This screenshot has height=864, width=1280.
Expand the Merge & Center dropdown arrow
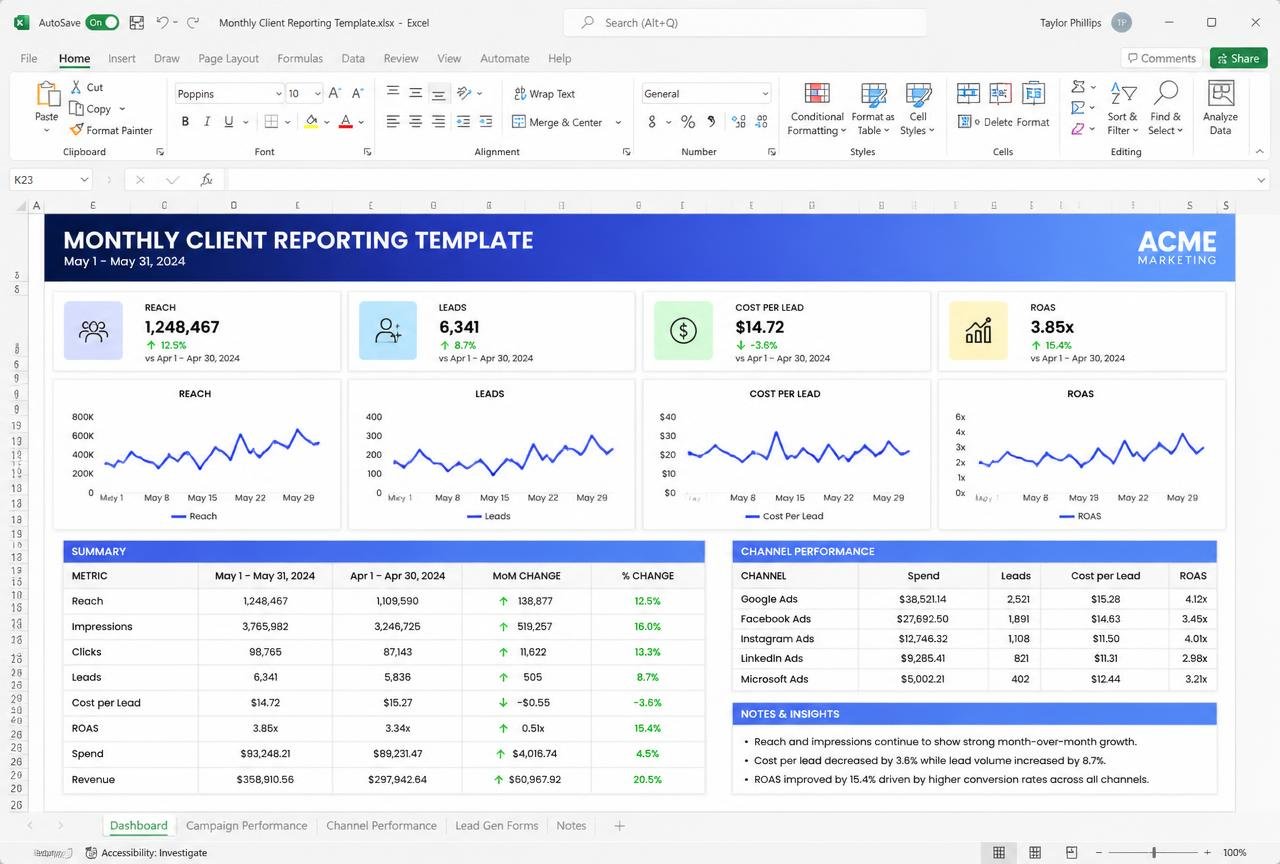click(618, 122)
